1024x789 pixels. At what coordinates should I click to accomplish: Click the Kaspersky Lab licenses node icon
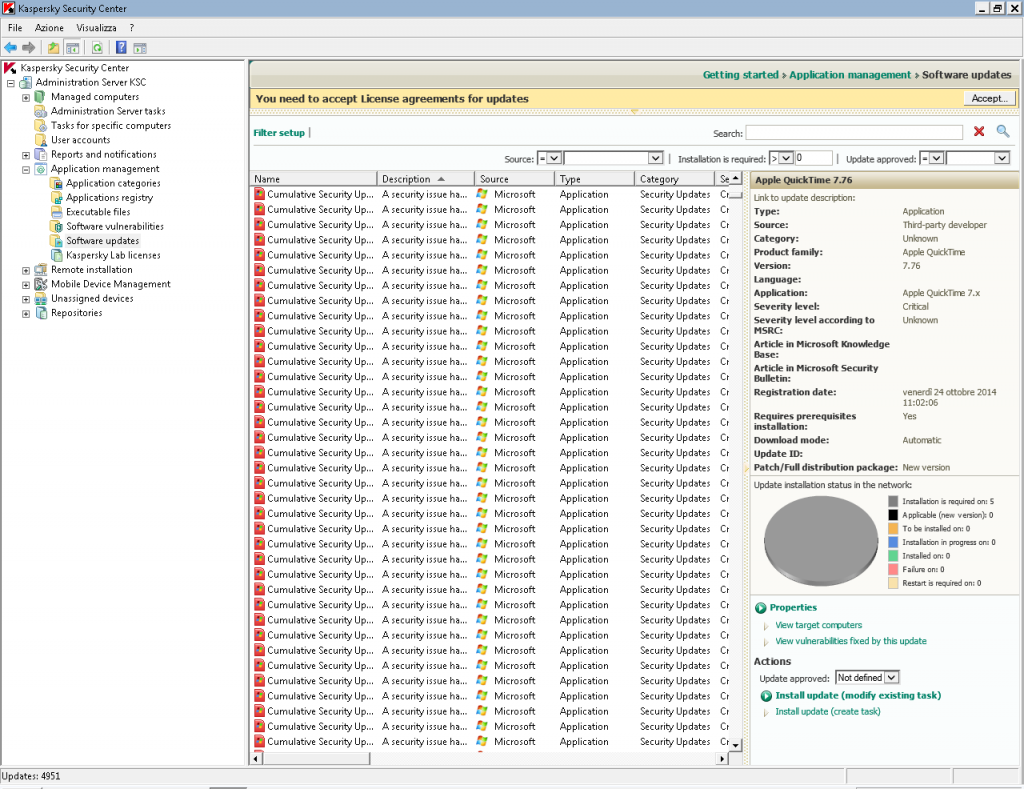click(56, 255)
